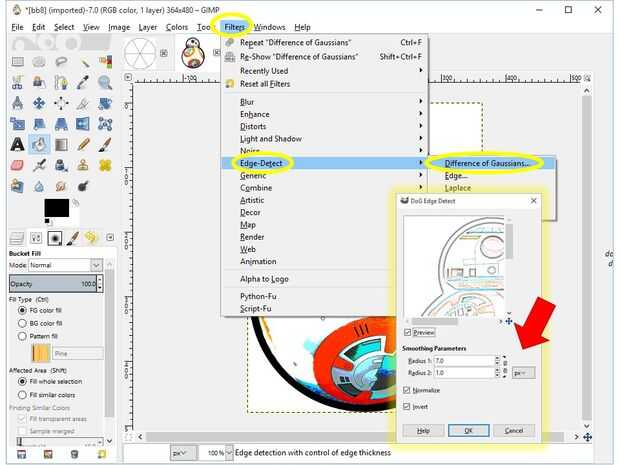
Task: Open tool options panel menu button
Action: 110,237
